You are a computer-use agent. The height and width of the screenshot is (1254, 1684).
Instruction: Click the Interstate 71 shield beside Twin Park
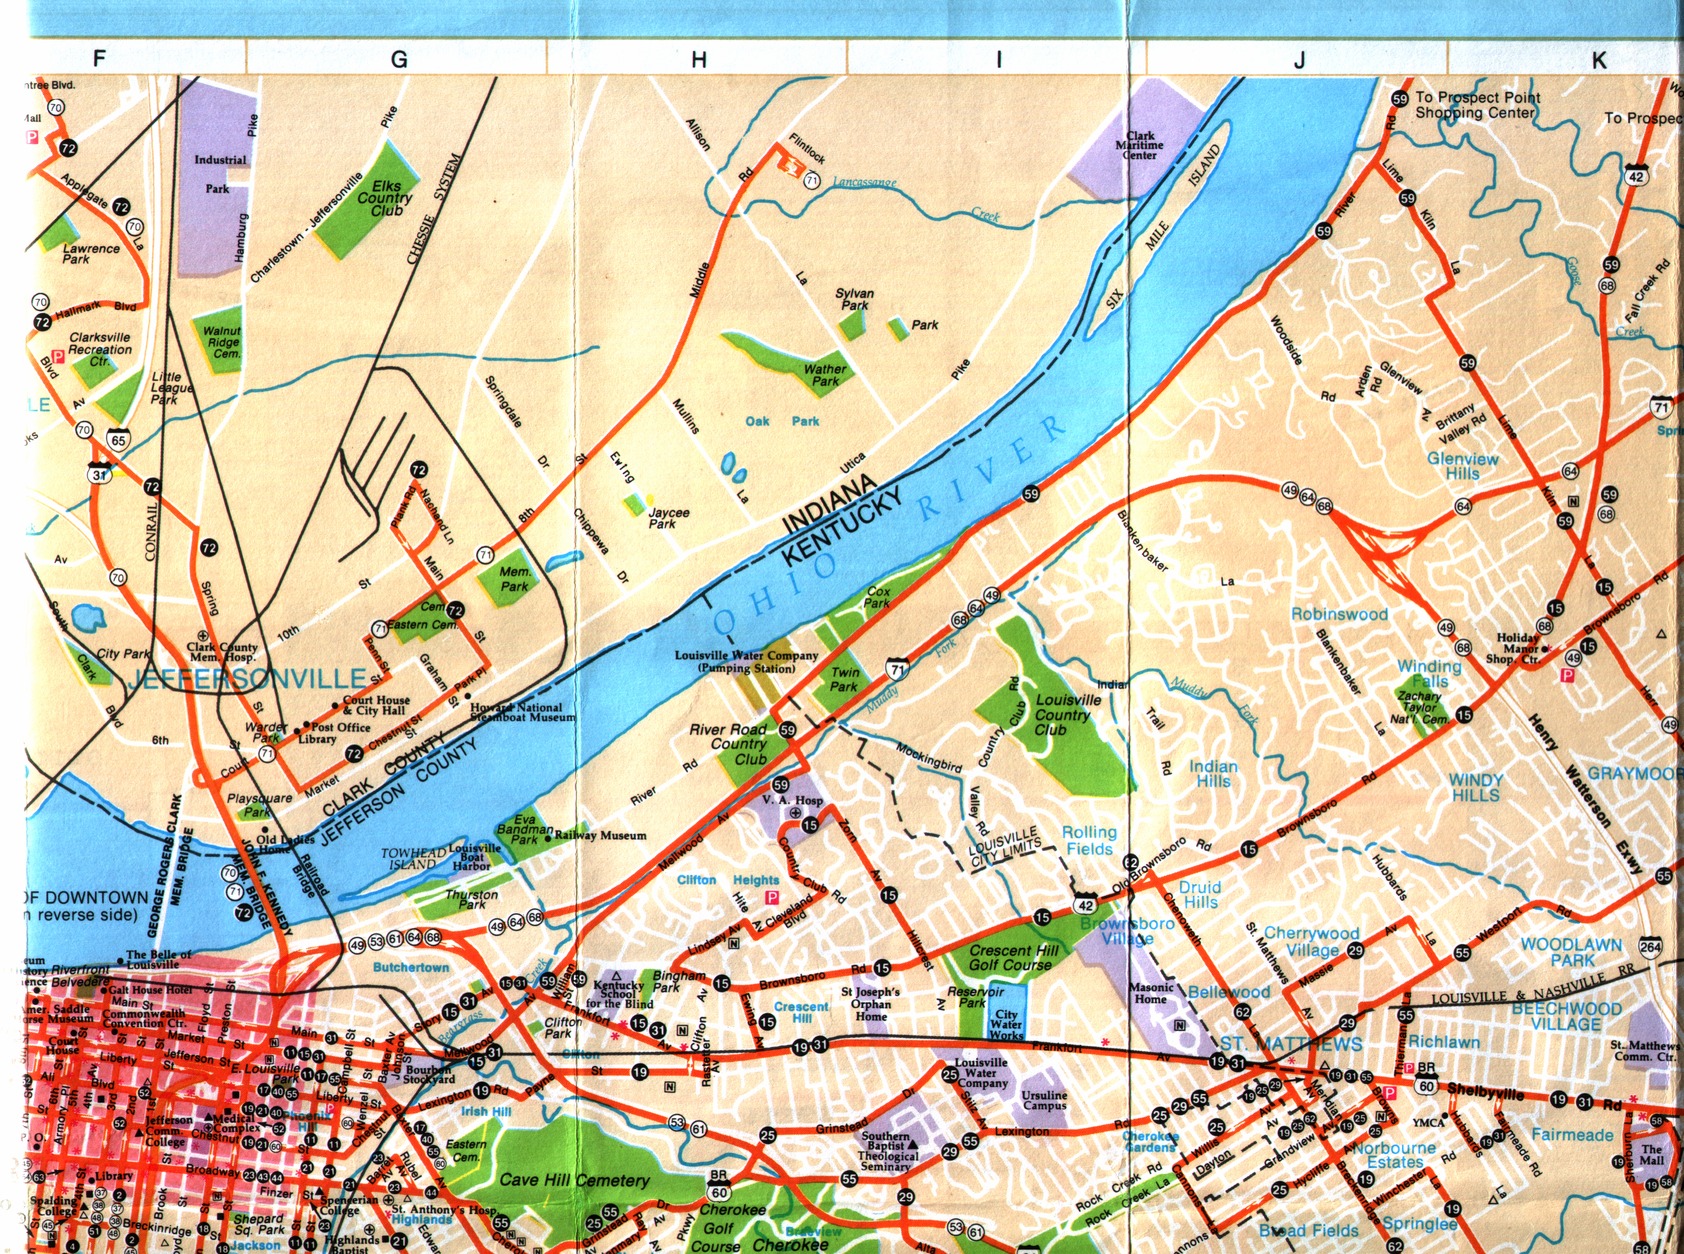[x=897, y=667]
